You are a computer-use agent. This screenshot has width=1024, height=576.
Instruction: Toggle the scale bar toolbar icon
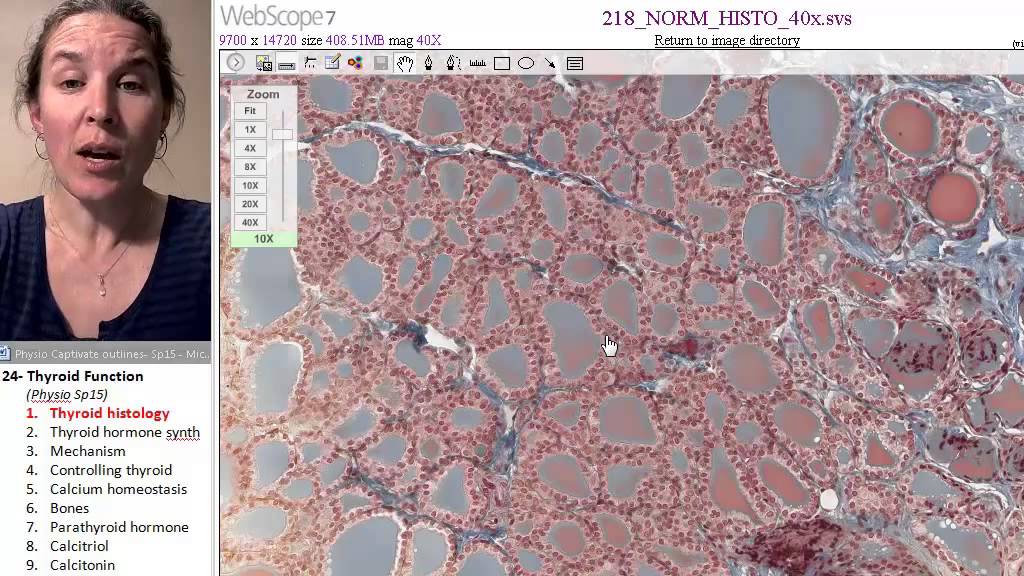coord(287,64)
